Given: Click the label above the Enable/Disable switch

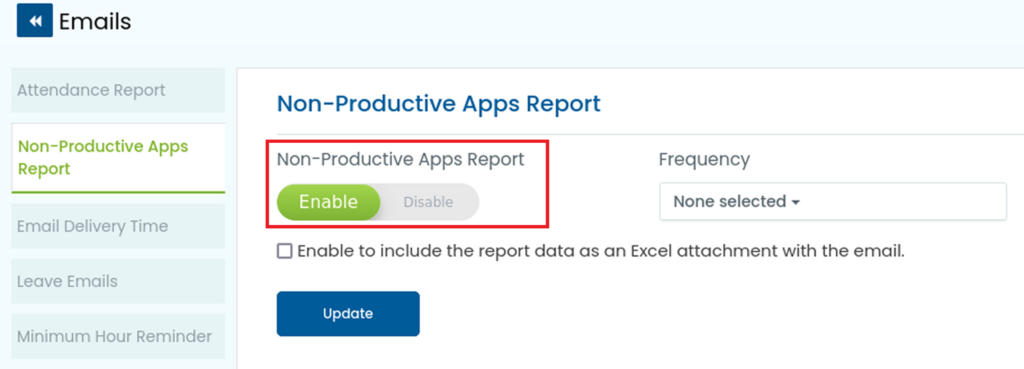Looking at the screenshot, I should (401, 159).
